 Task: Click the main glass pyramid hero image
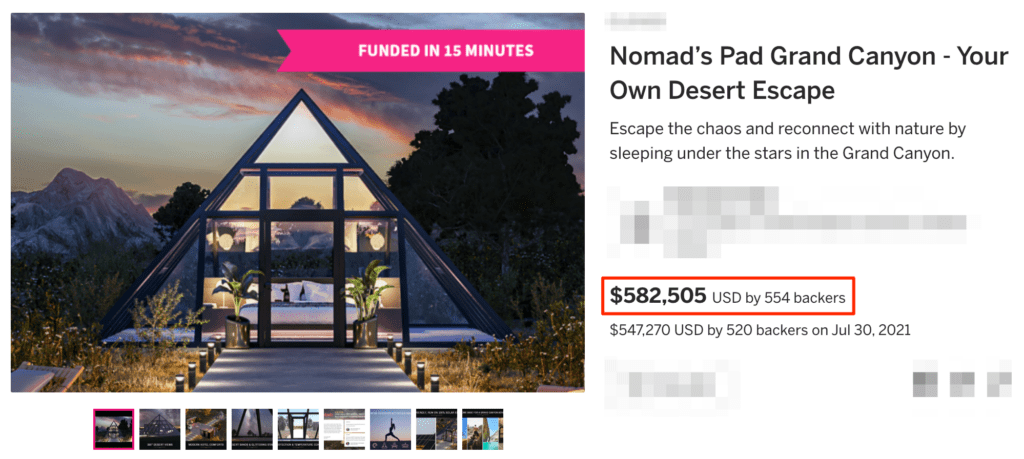click(298, 202)
